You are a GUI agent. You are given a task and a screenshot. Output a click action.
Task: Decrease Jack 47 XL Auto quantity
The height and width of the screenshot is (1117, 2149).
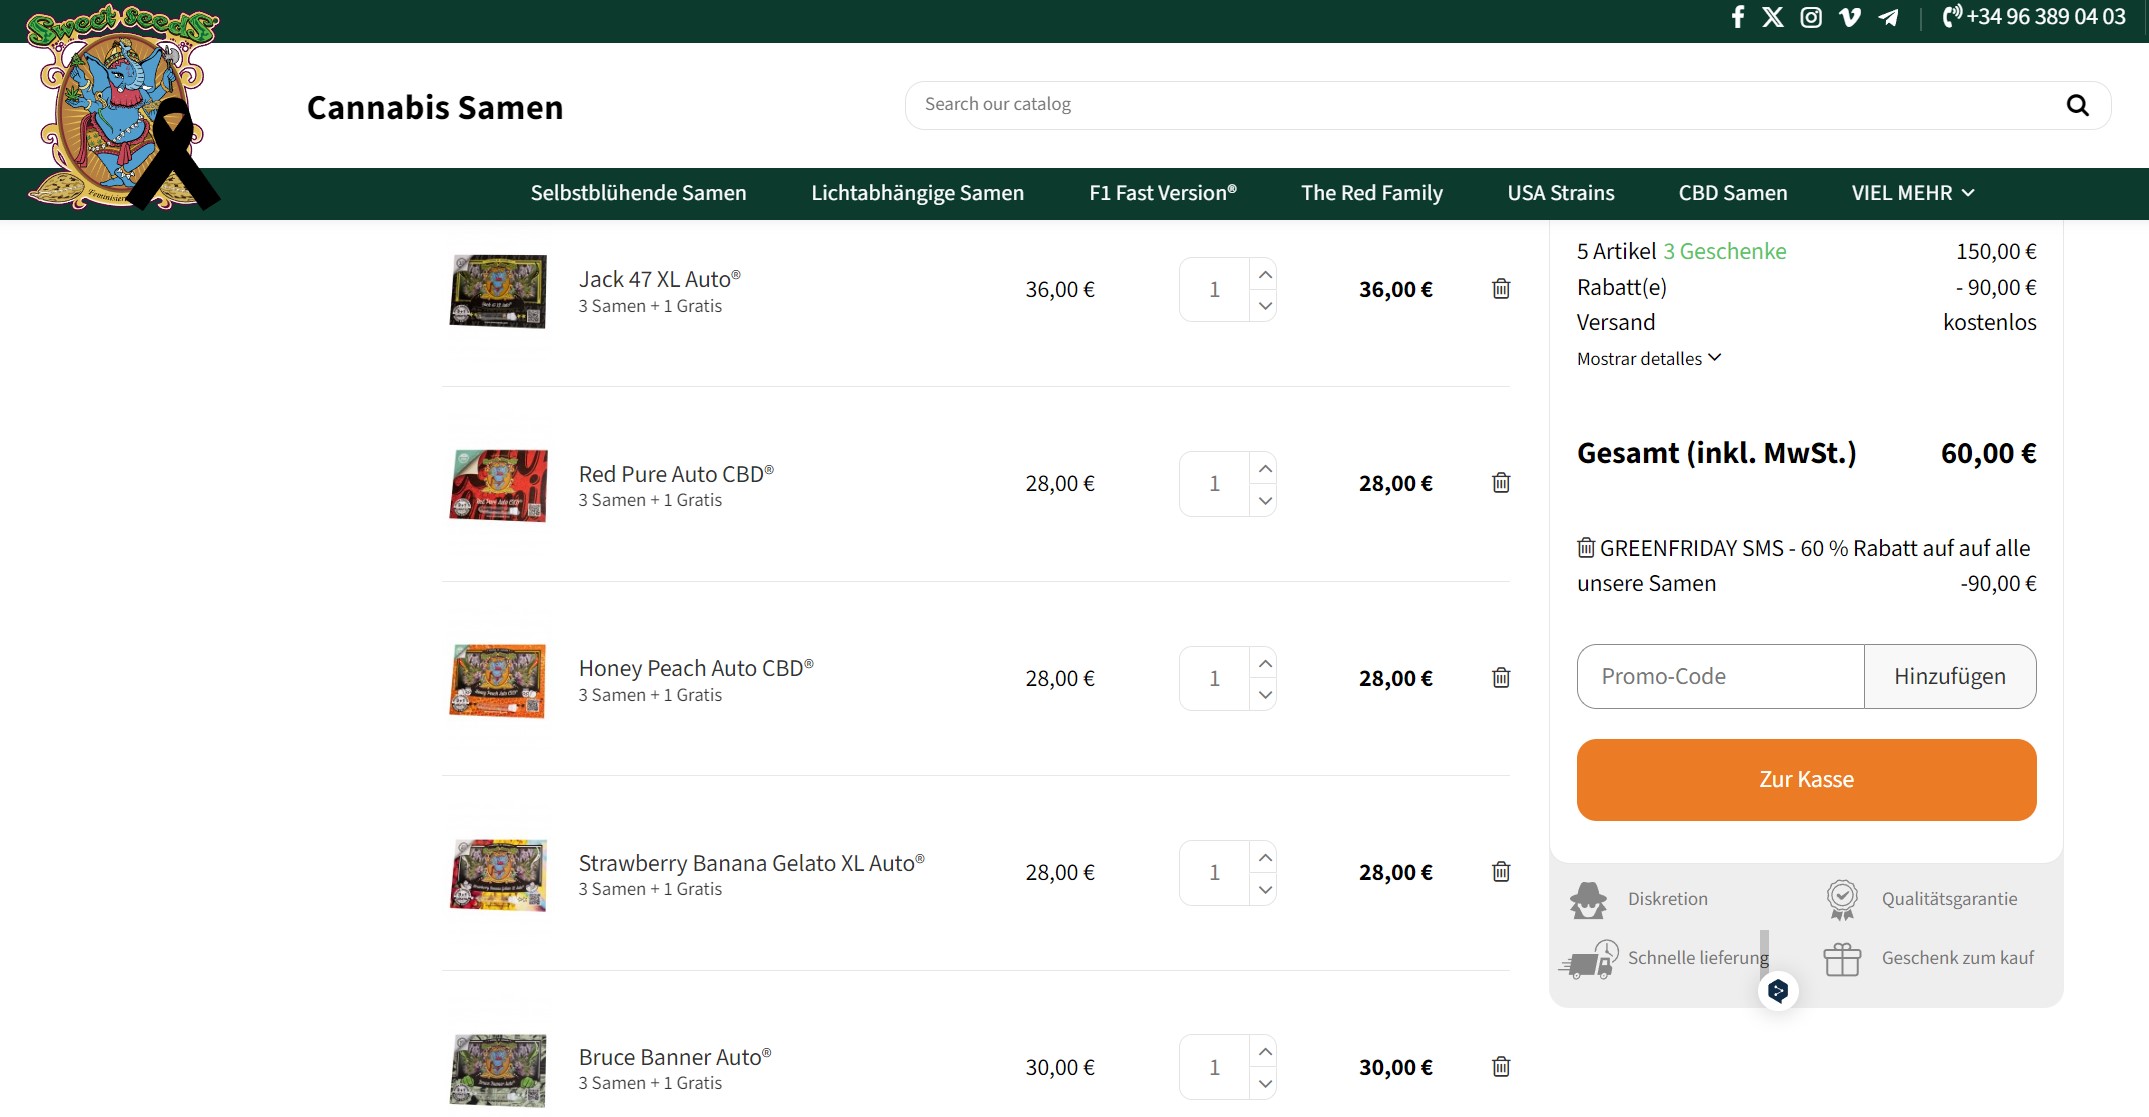click(x=1265, y=306)
